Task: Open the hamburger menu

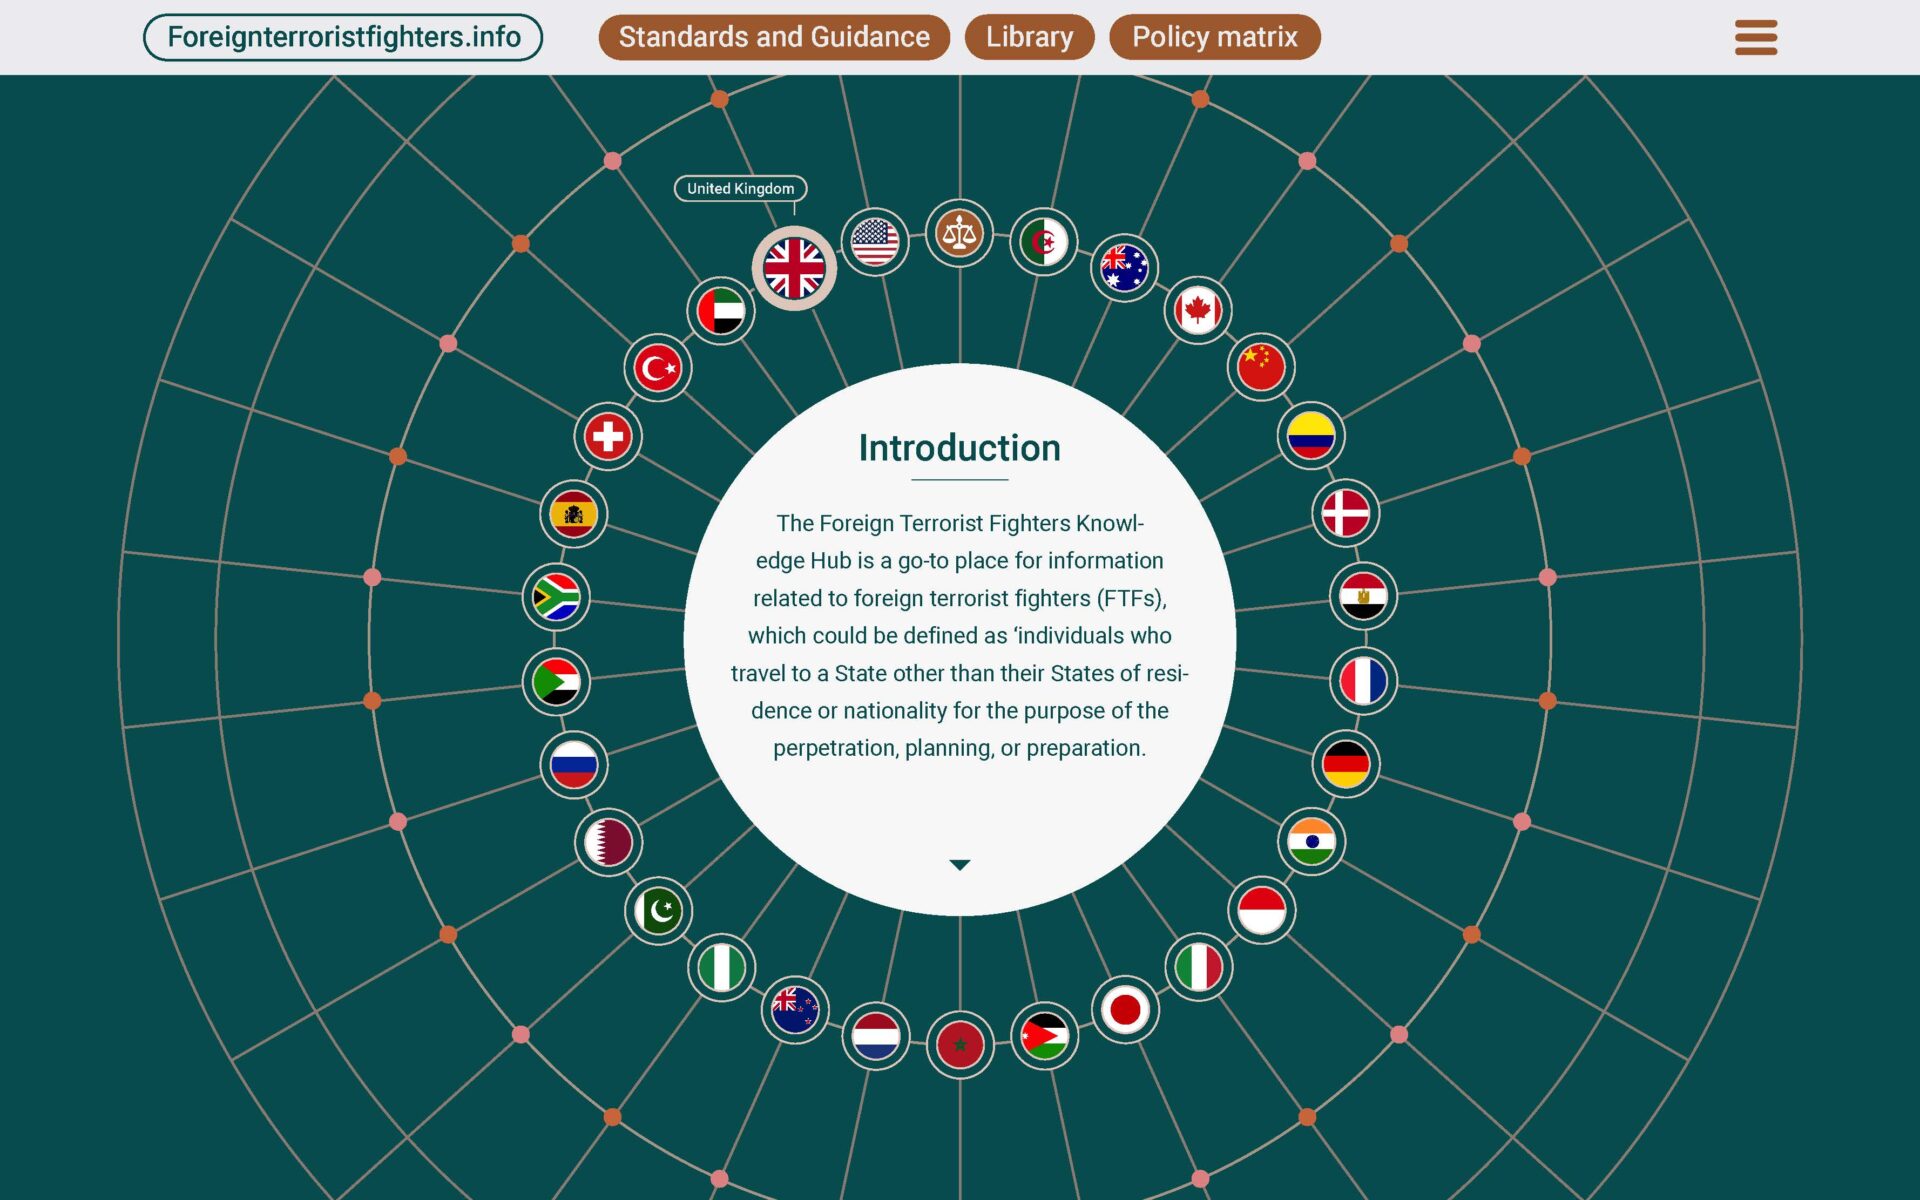Action: 1755,37
